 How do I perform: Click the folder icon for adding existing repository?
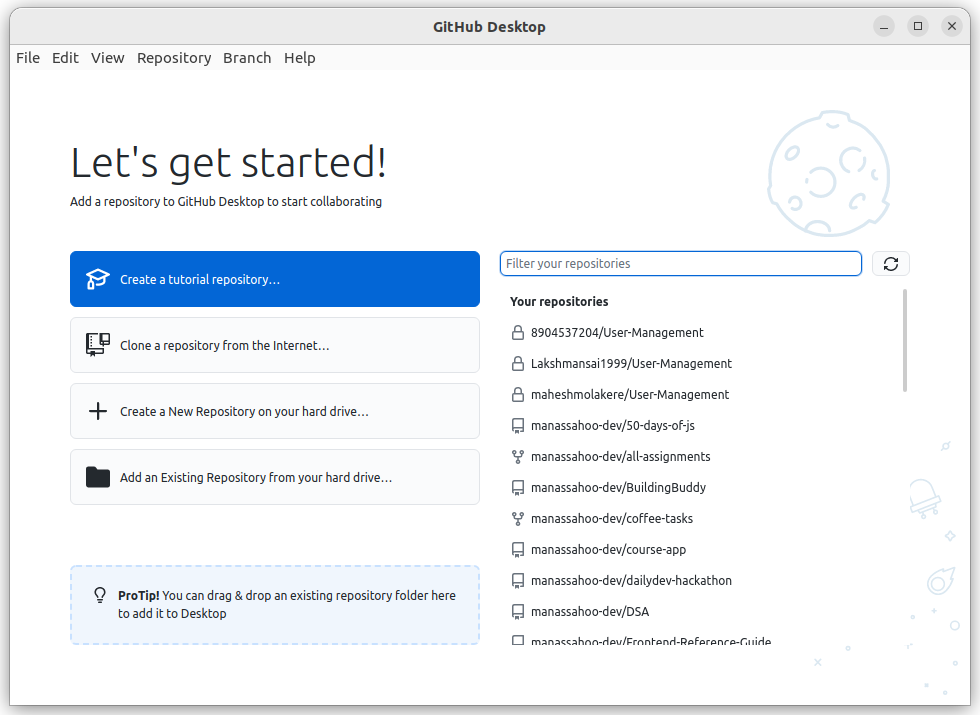pyautogui.click(x=97, y=477)
